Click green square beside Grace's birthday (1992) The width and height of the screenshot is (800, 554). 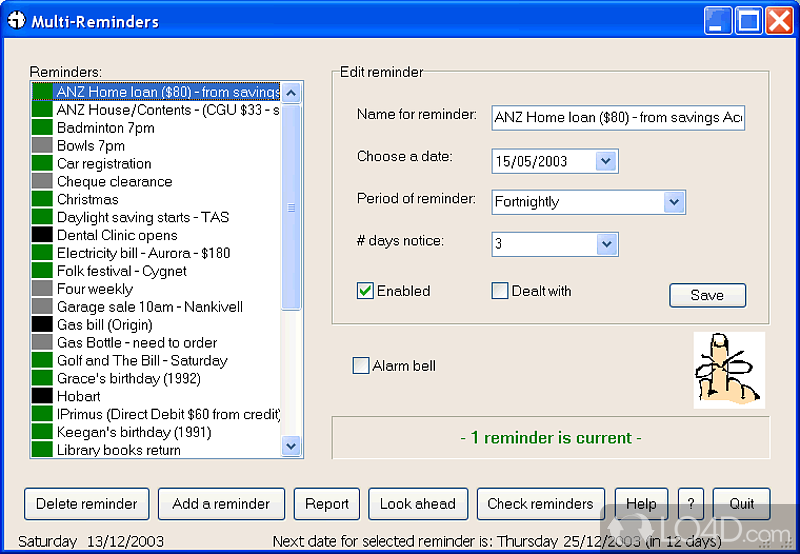(42, 378)
